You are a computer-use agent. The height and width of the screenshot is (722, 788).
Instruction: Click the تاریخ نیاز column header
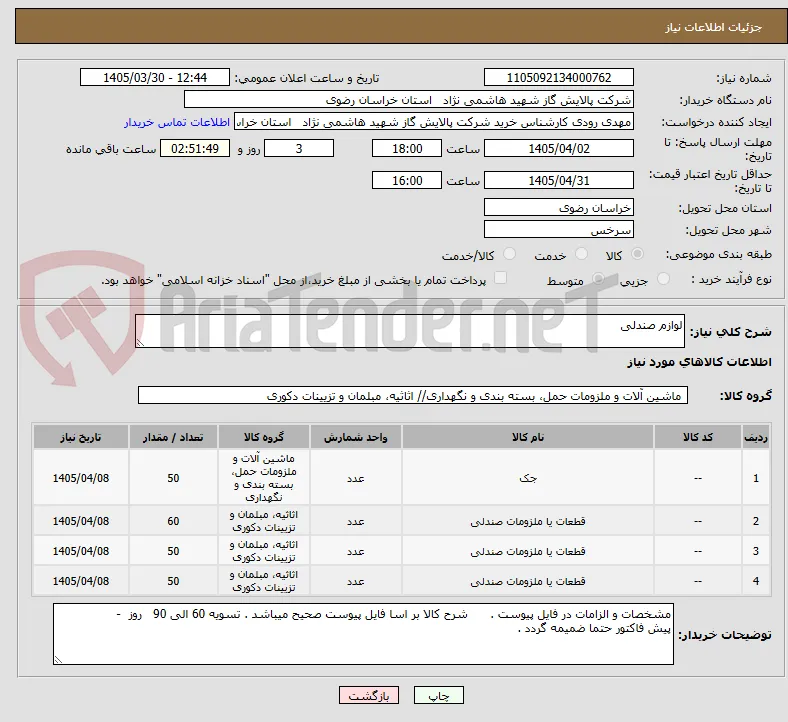click(x=81, y=437)
